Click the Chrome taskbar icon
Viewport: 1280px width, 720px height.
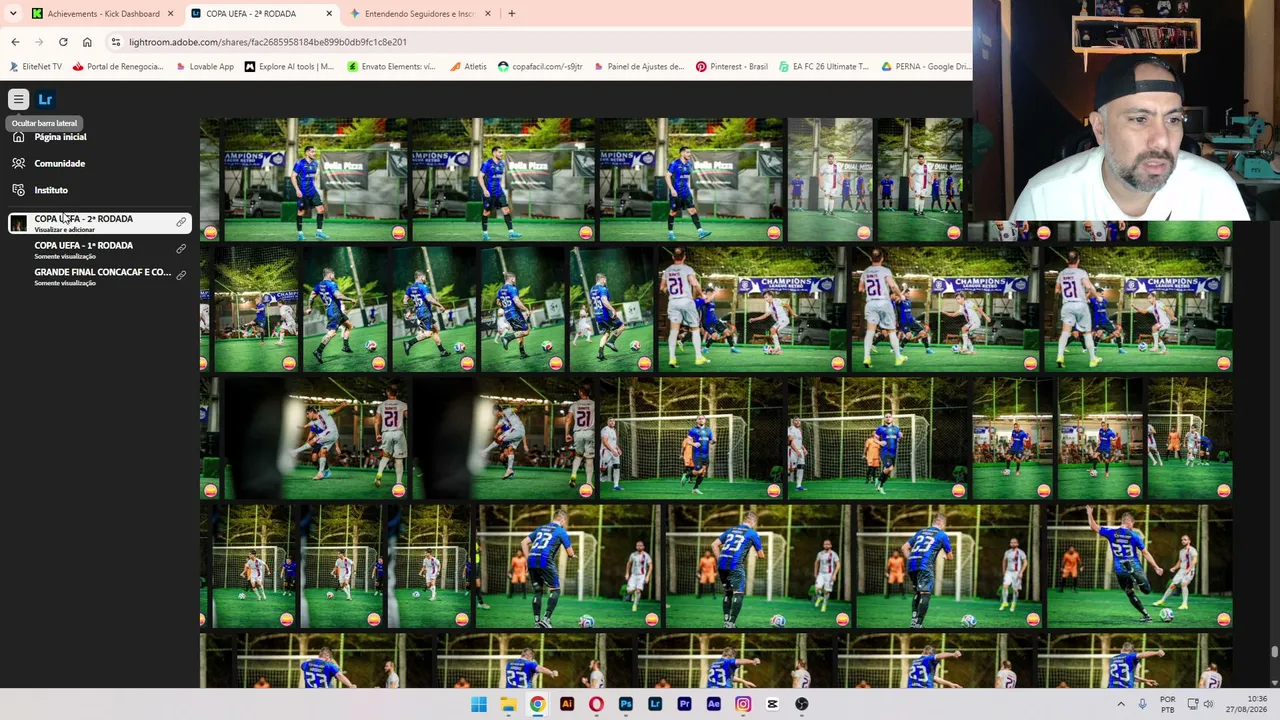coord(537,704)
